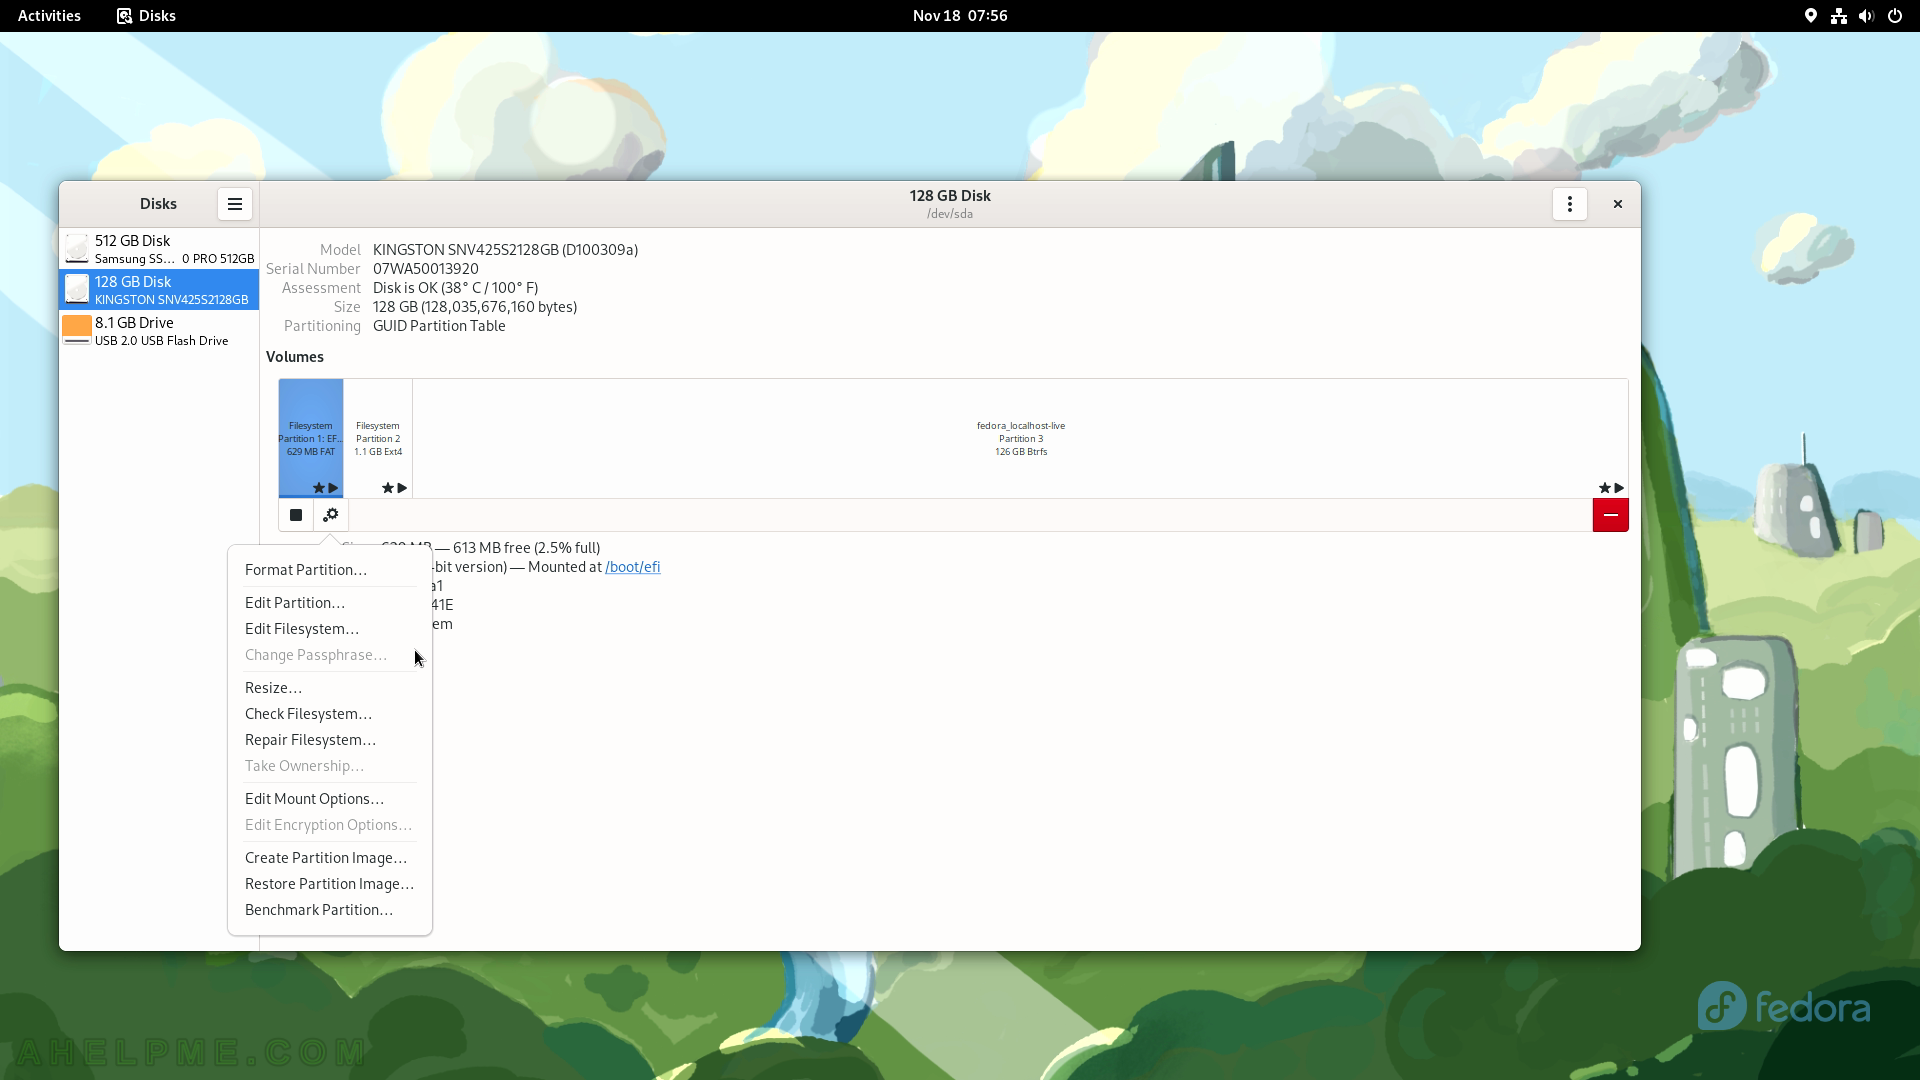Screen dimensions: 1920x1080
Task: Select Partition 3 126 GB Btrfs volume
Action: click(x=1020, y=438)
